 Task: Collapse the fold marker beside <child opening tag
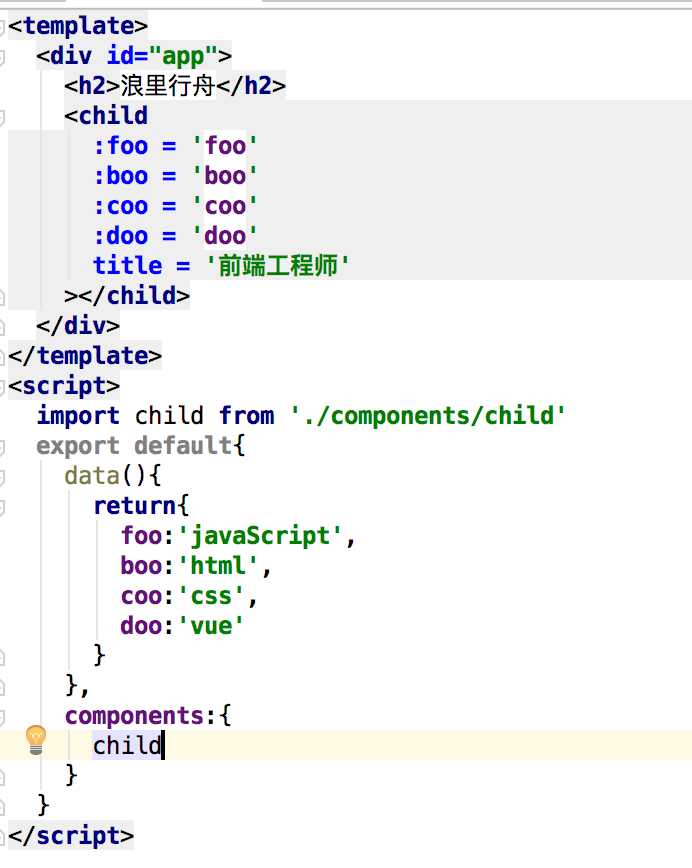click(2, 116)
